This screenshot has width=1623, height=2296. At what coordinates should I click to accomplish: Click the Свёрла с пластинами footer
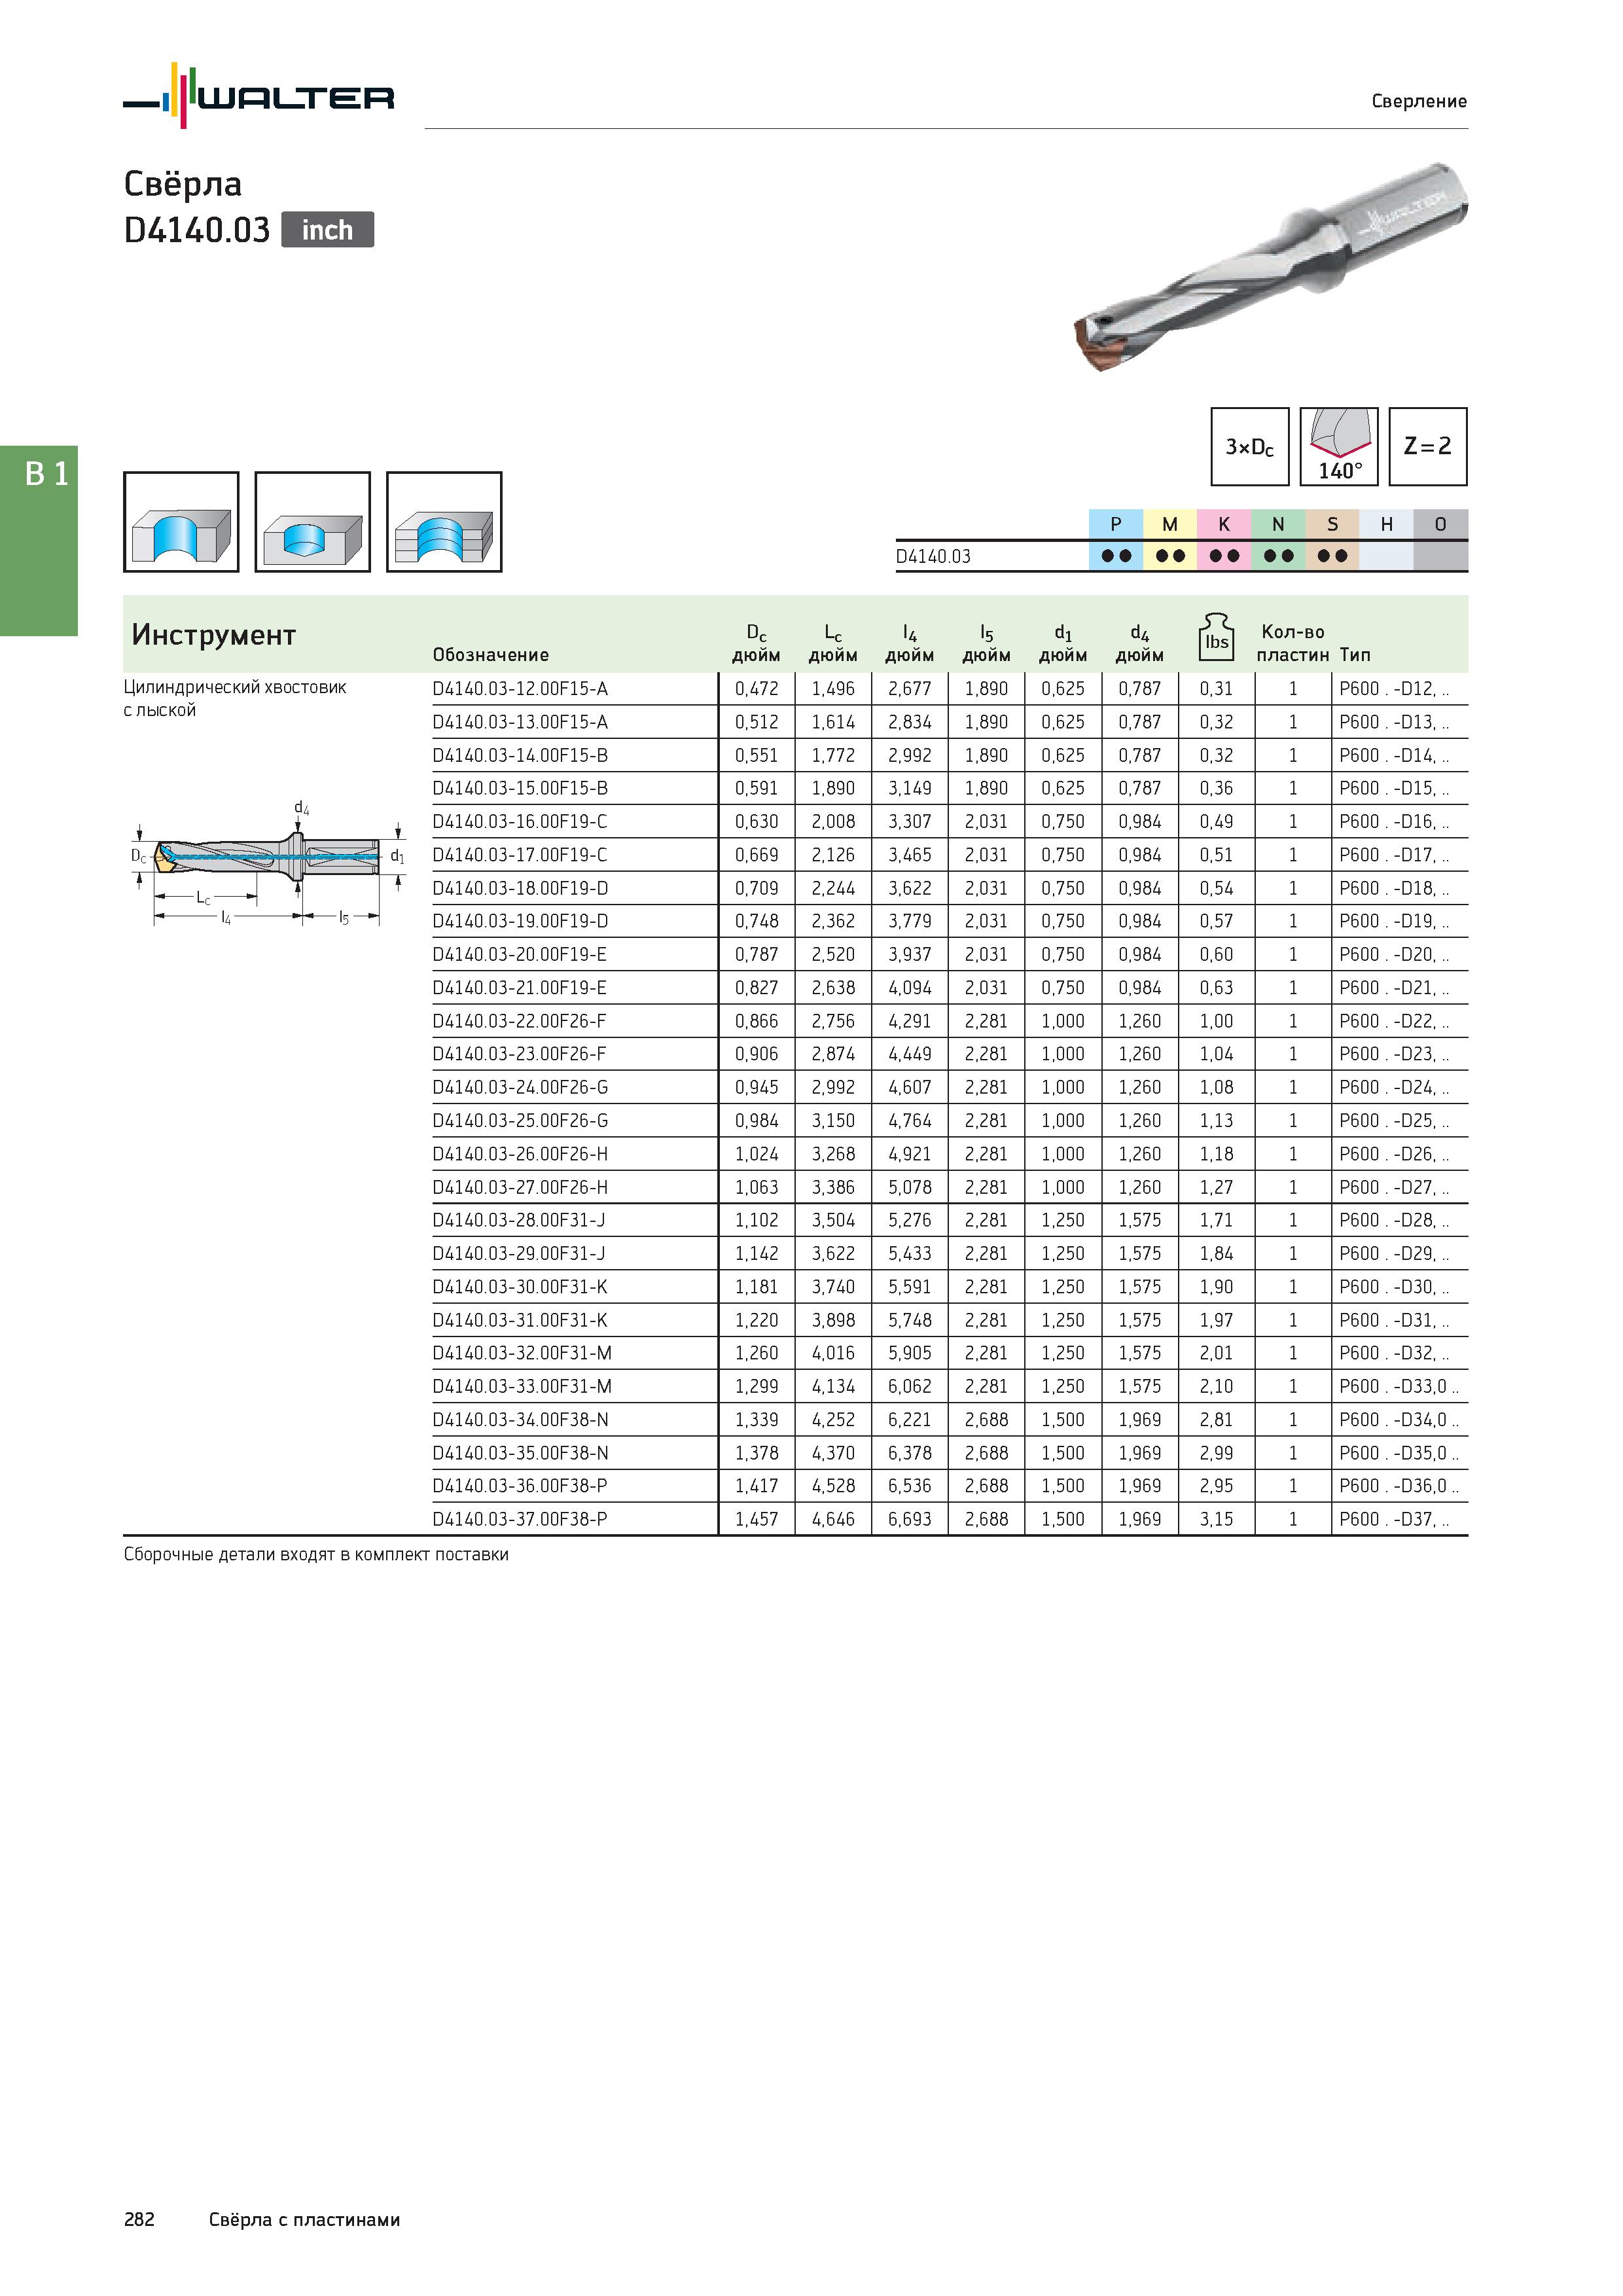tap(305, 2220)
